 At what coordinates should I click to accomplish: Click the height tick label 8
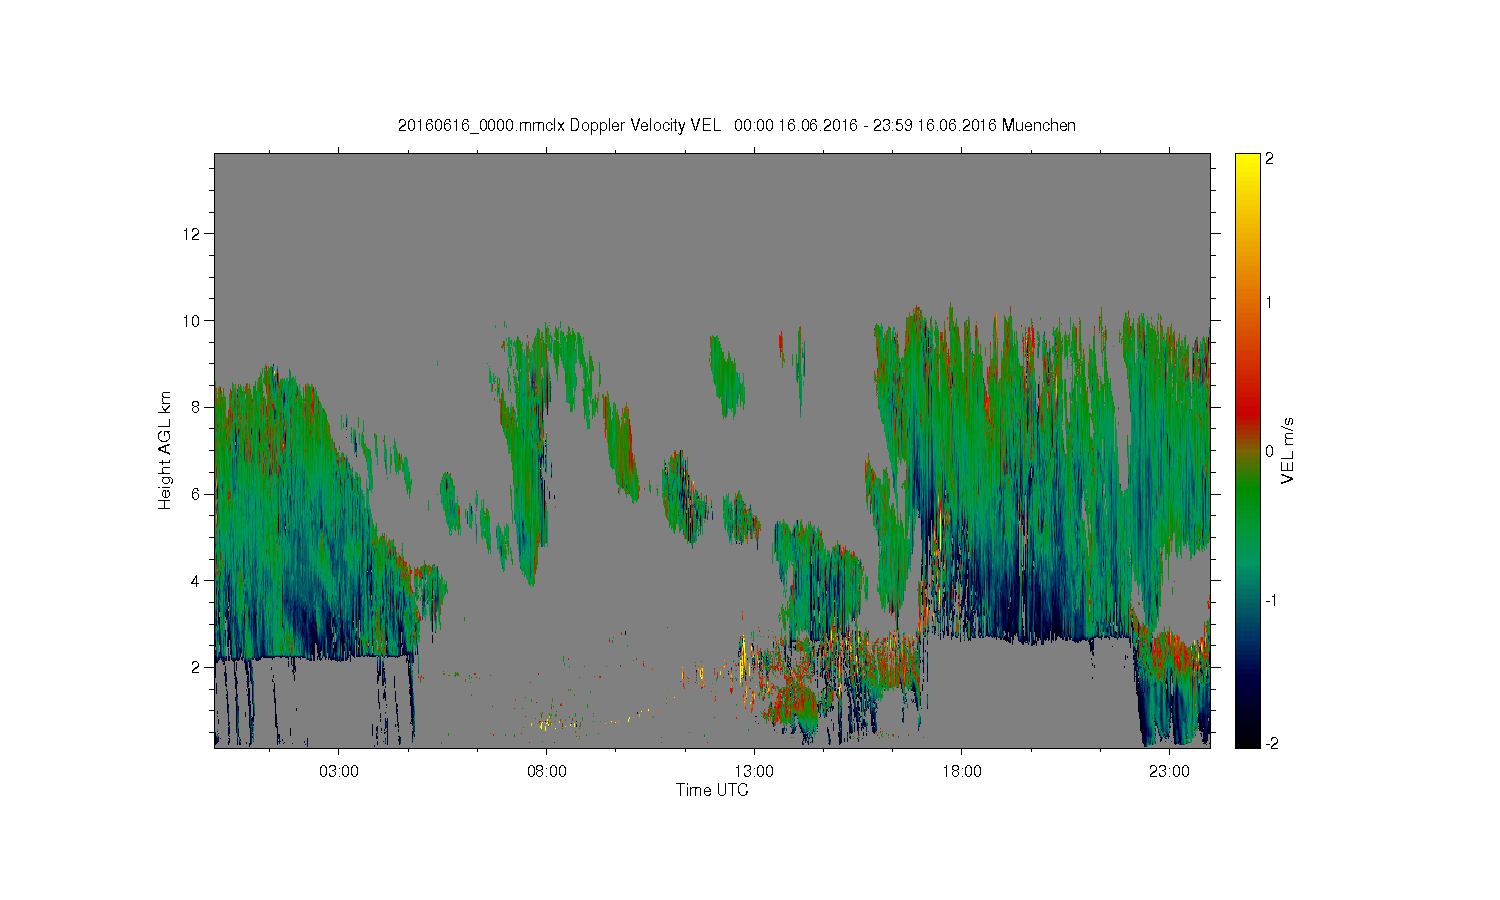point(197,407)
